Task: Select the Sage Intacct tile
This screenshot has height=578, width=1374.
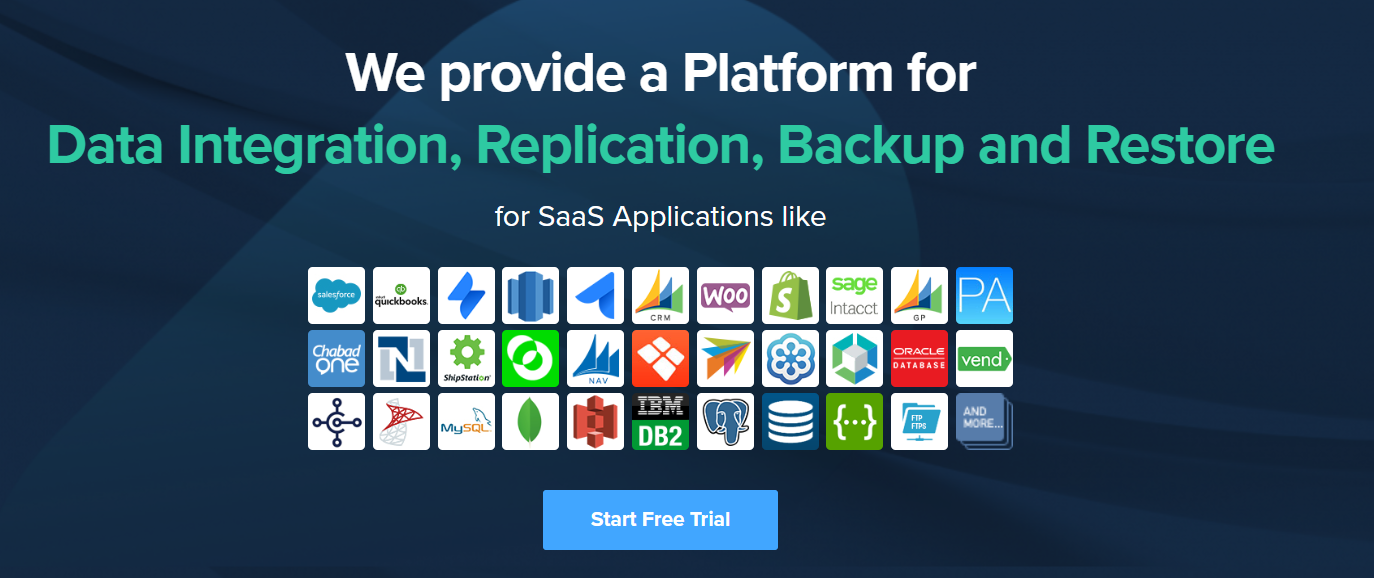Action: coord(854,295)
